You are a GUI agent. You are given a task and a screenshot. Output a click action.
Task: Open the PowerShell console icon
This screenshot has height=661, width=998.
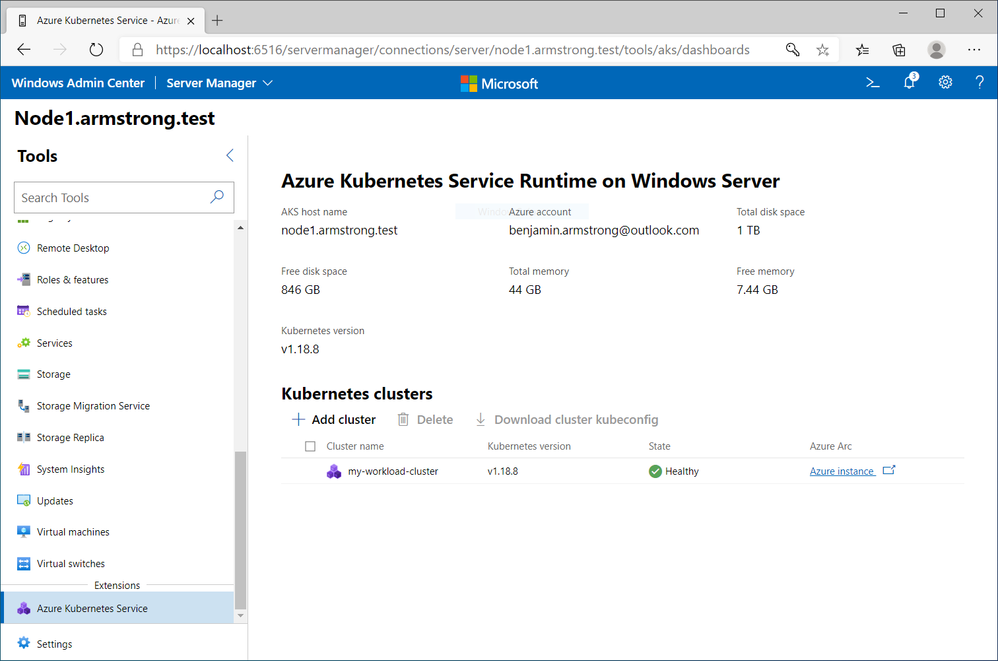[x=873, y=83]
